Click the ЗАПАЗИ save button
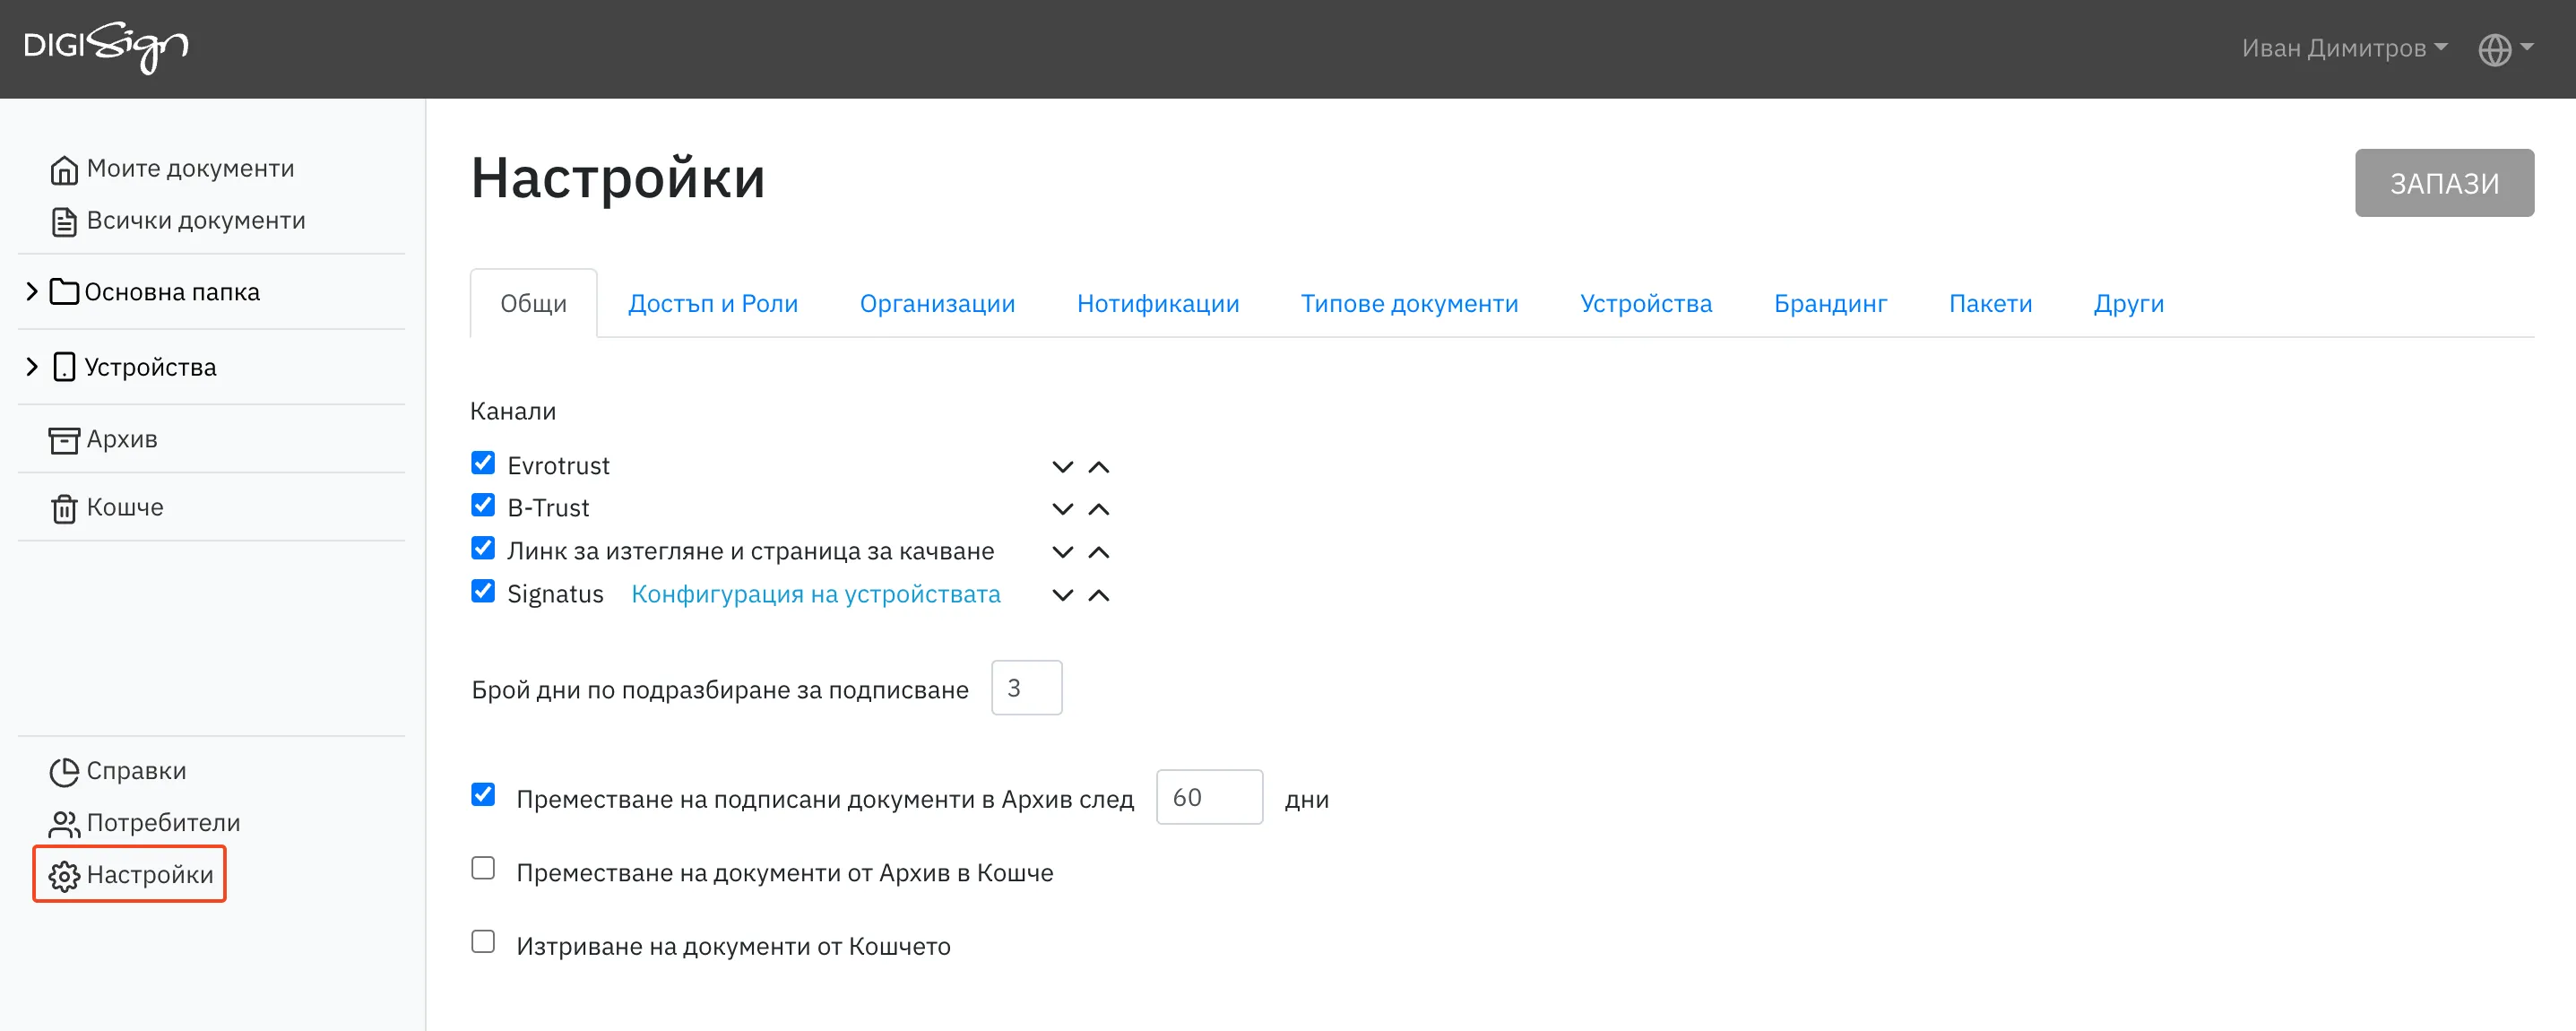 [x=2443, y=183]
